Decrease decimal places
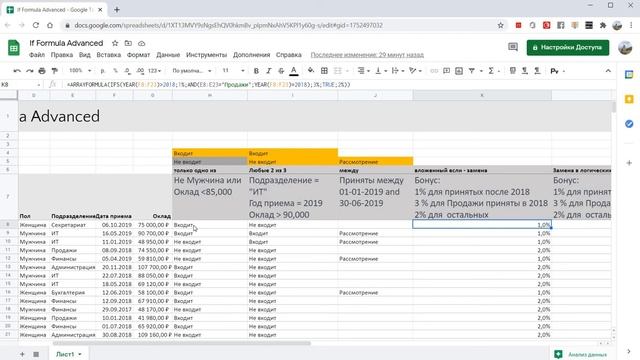 coord(127,71)
